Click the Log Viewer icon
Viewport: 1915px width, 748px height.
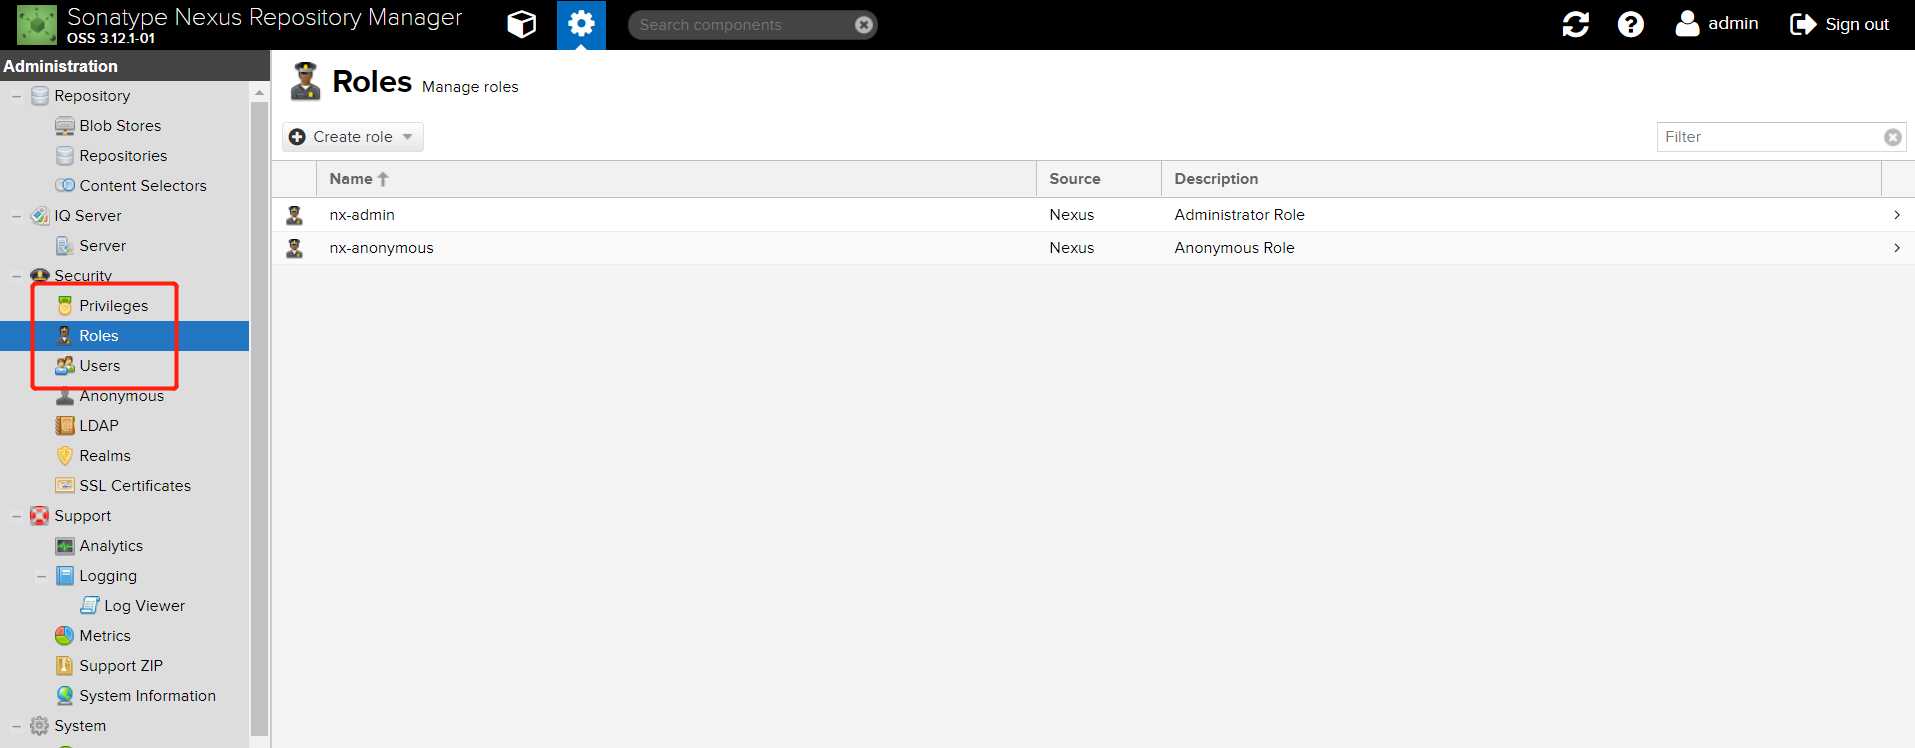point(90,606)
